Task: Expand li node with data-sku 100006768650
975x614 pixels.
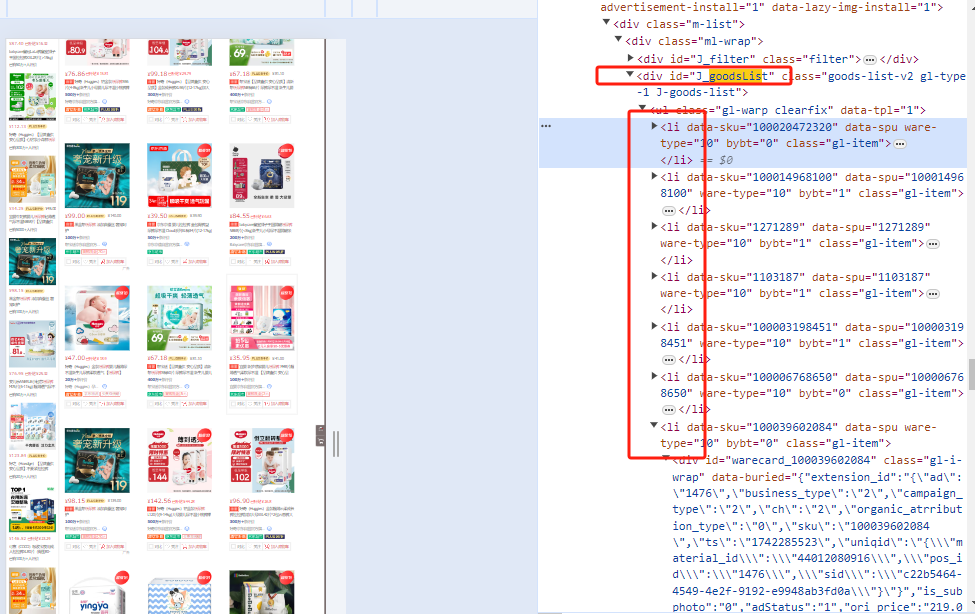Action: click(x=654, y=376)
